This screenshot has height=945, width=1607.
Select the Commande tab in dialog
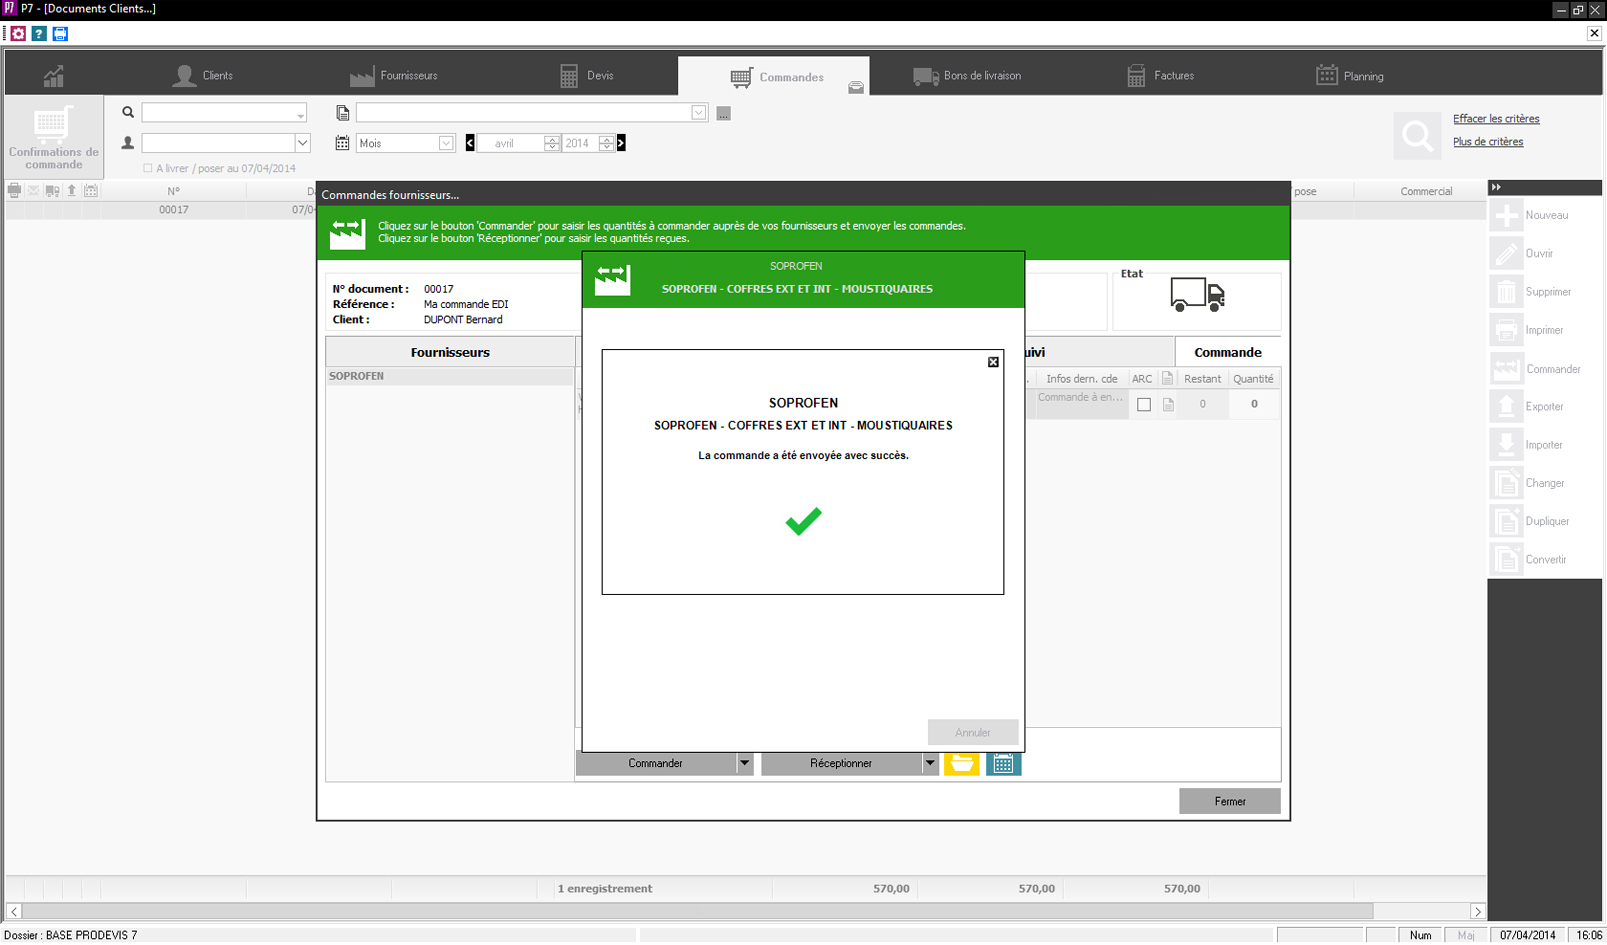1227,353
